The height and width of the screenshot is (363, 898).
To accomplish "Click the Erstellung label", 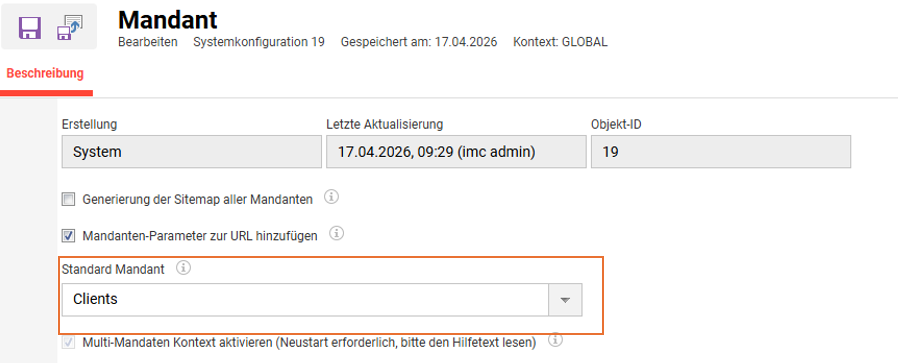I will (89, 124).
